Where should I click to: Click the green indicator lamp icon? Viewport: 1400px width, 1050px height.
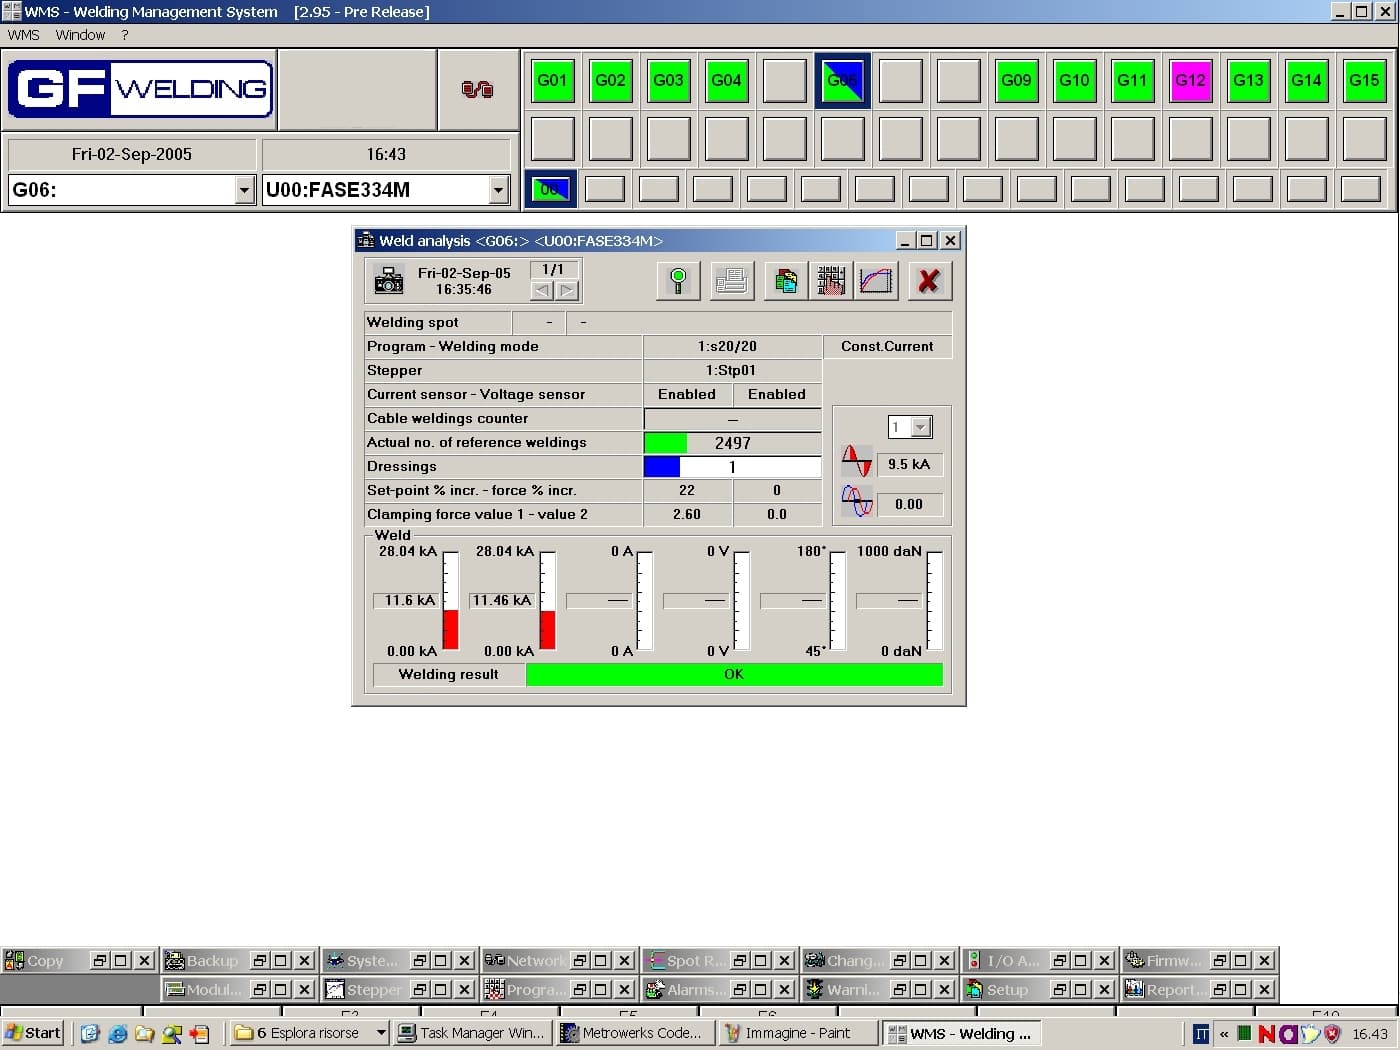(678, 281)
